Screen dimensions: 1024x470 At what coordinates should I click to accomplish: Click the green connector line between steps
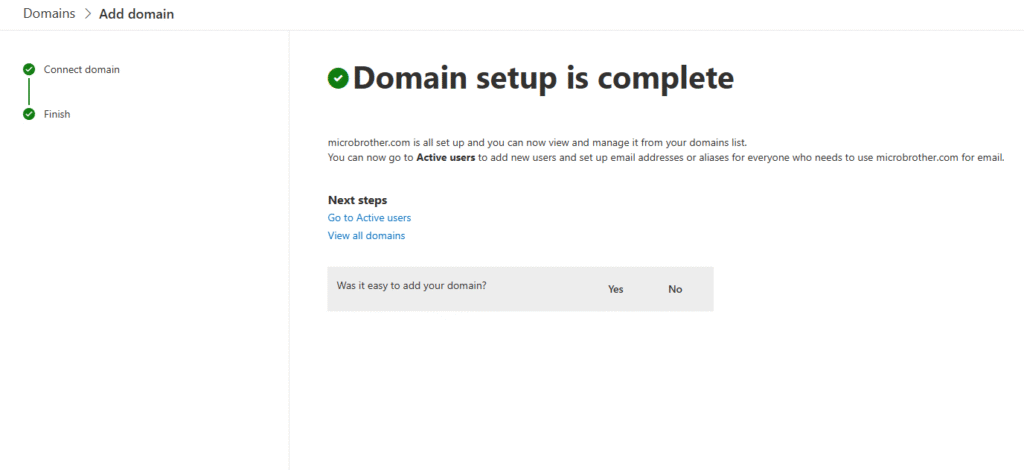[x=29, y=92]
